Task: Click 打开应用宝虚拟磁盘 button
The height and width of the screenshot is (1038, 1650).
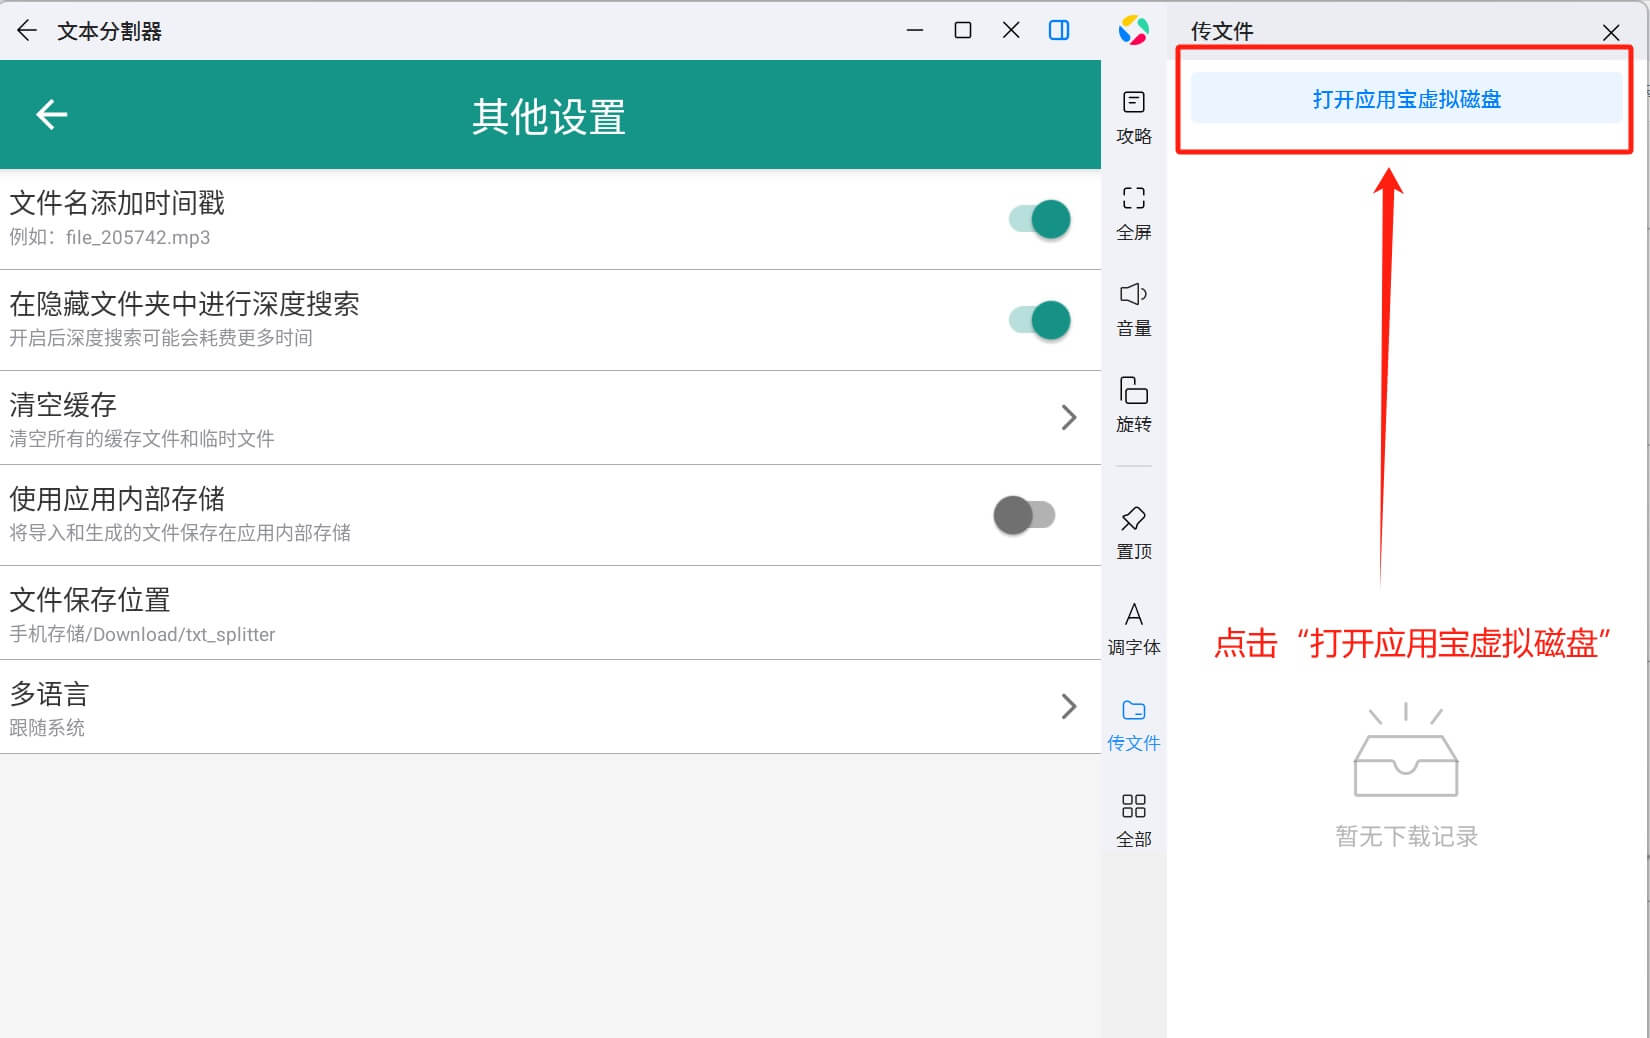Action: point(1405,99)
